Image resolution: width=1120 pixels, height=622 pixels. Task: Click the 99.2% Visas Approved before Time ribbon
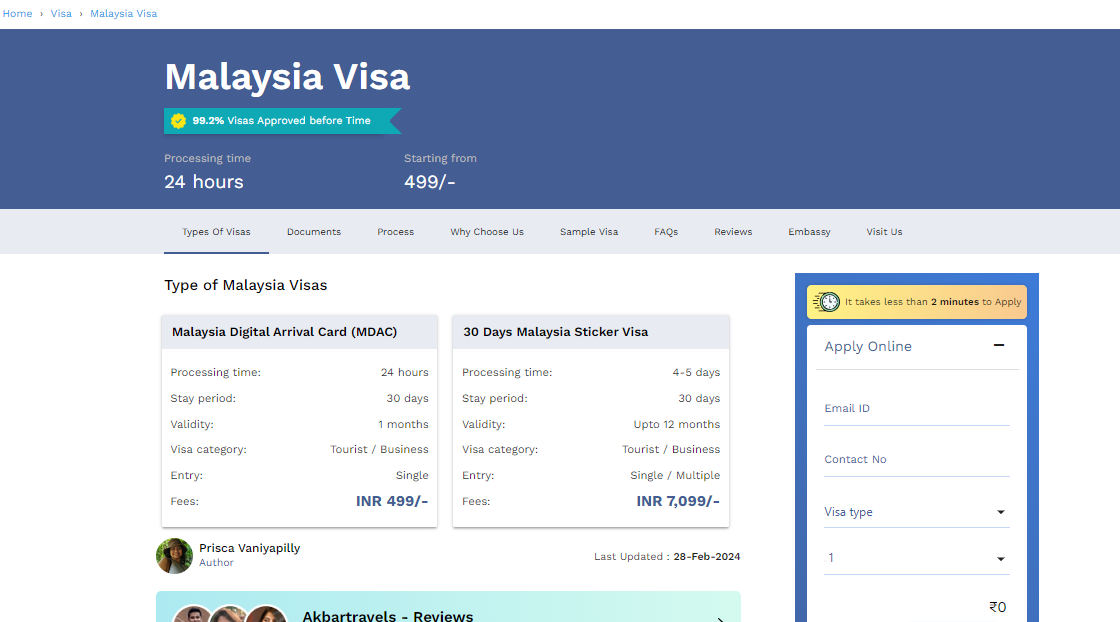coord(282,121)
